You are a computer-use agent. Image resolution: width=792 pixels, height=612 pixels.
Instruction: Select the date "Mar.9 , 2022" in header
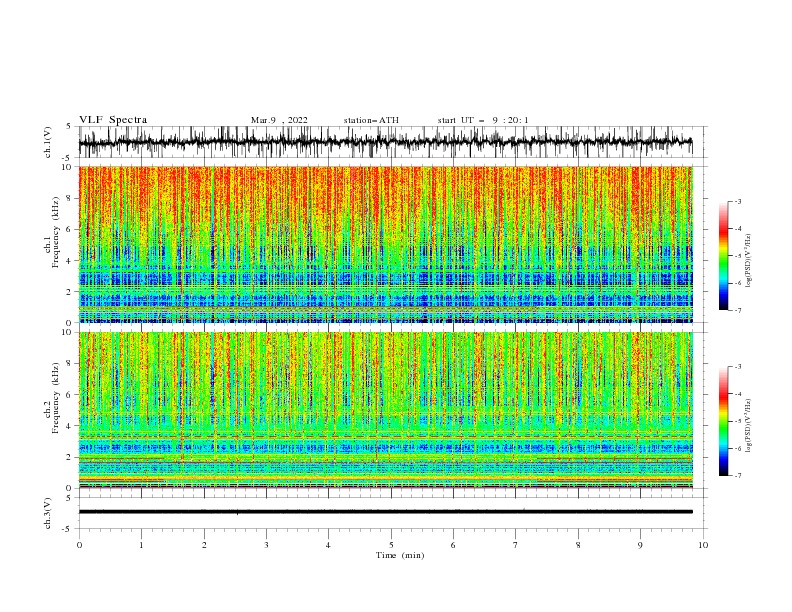[x=279, y=120]
